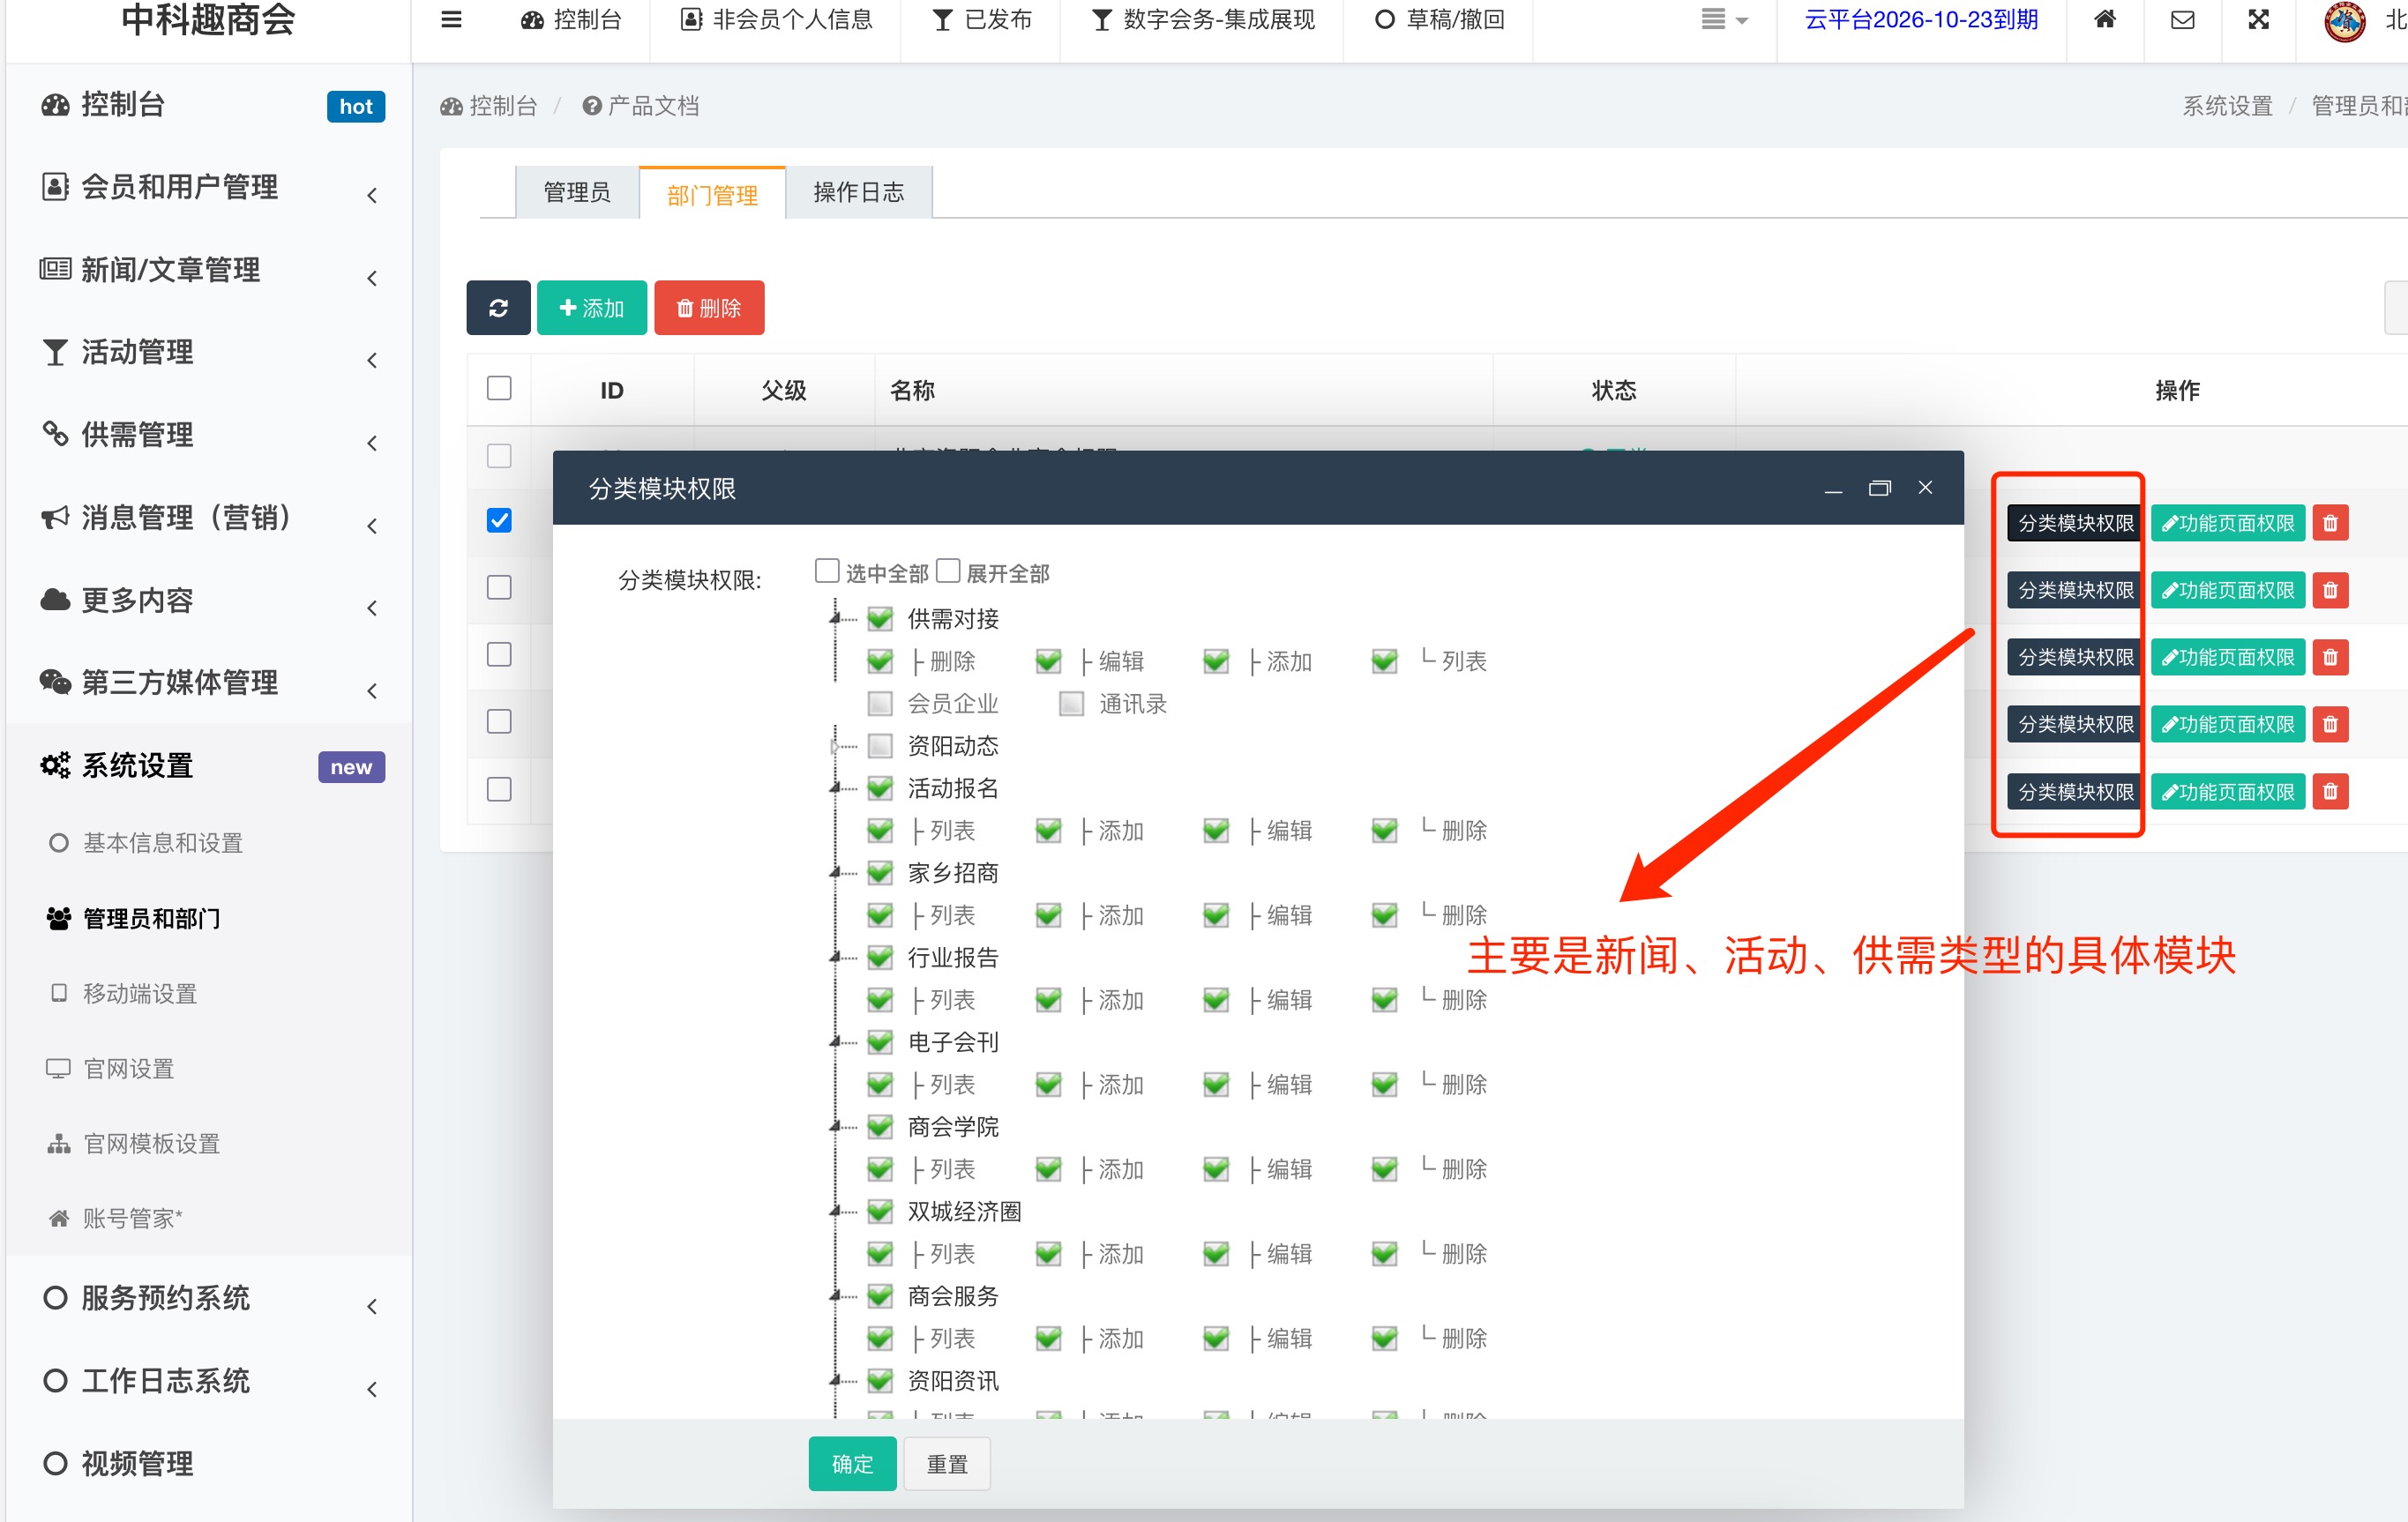Switch to the 管理员 tab
This screenshot has height=1522, width=2408.
(577, 192)
